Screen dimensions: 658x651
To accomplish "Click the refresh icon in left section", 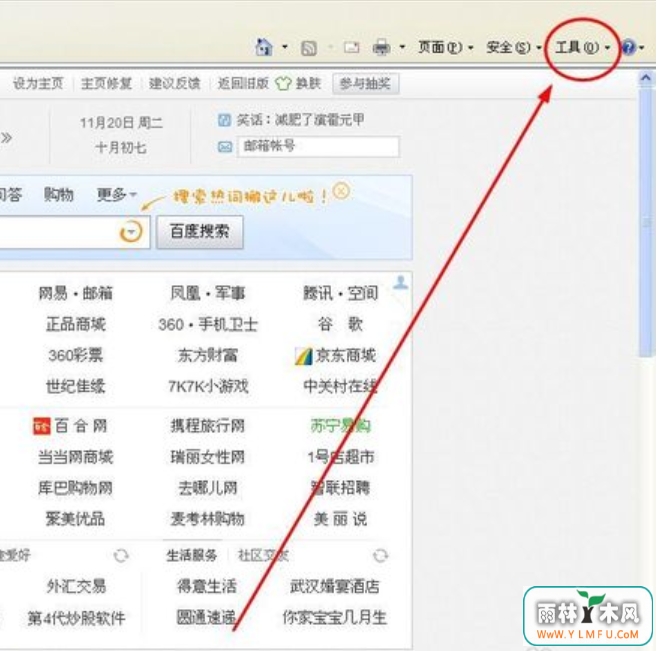I will point(121,556).
